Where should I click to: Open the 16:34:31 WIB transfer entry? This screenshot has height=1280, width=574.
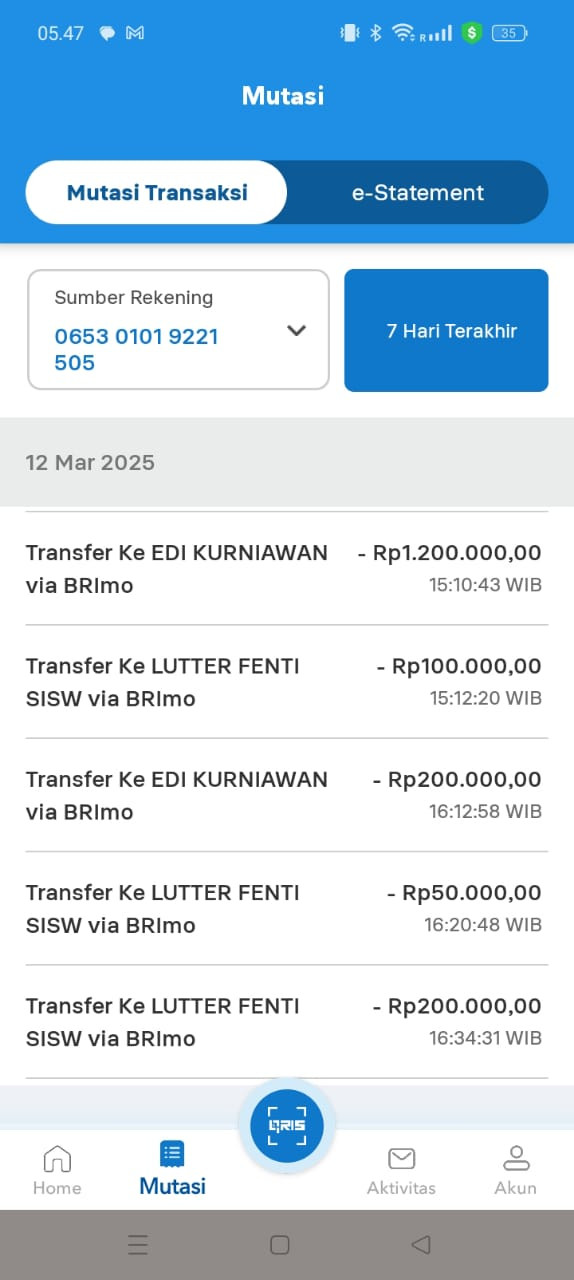(x=287, y=1022)
